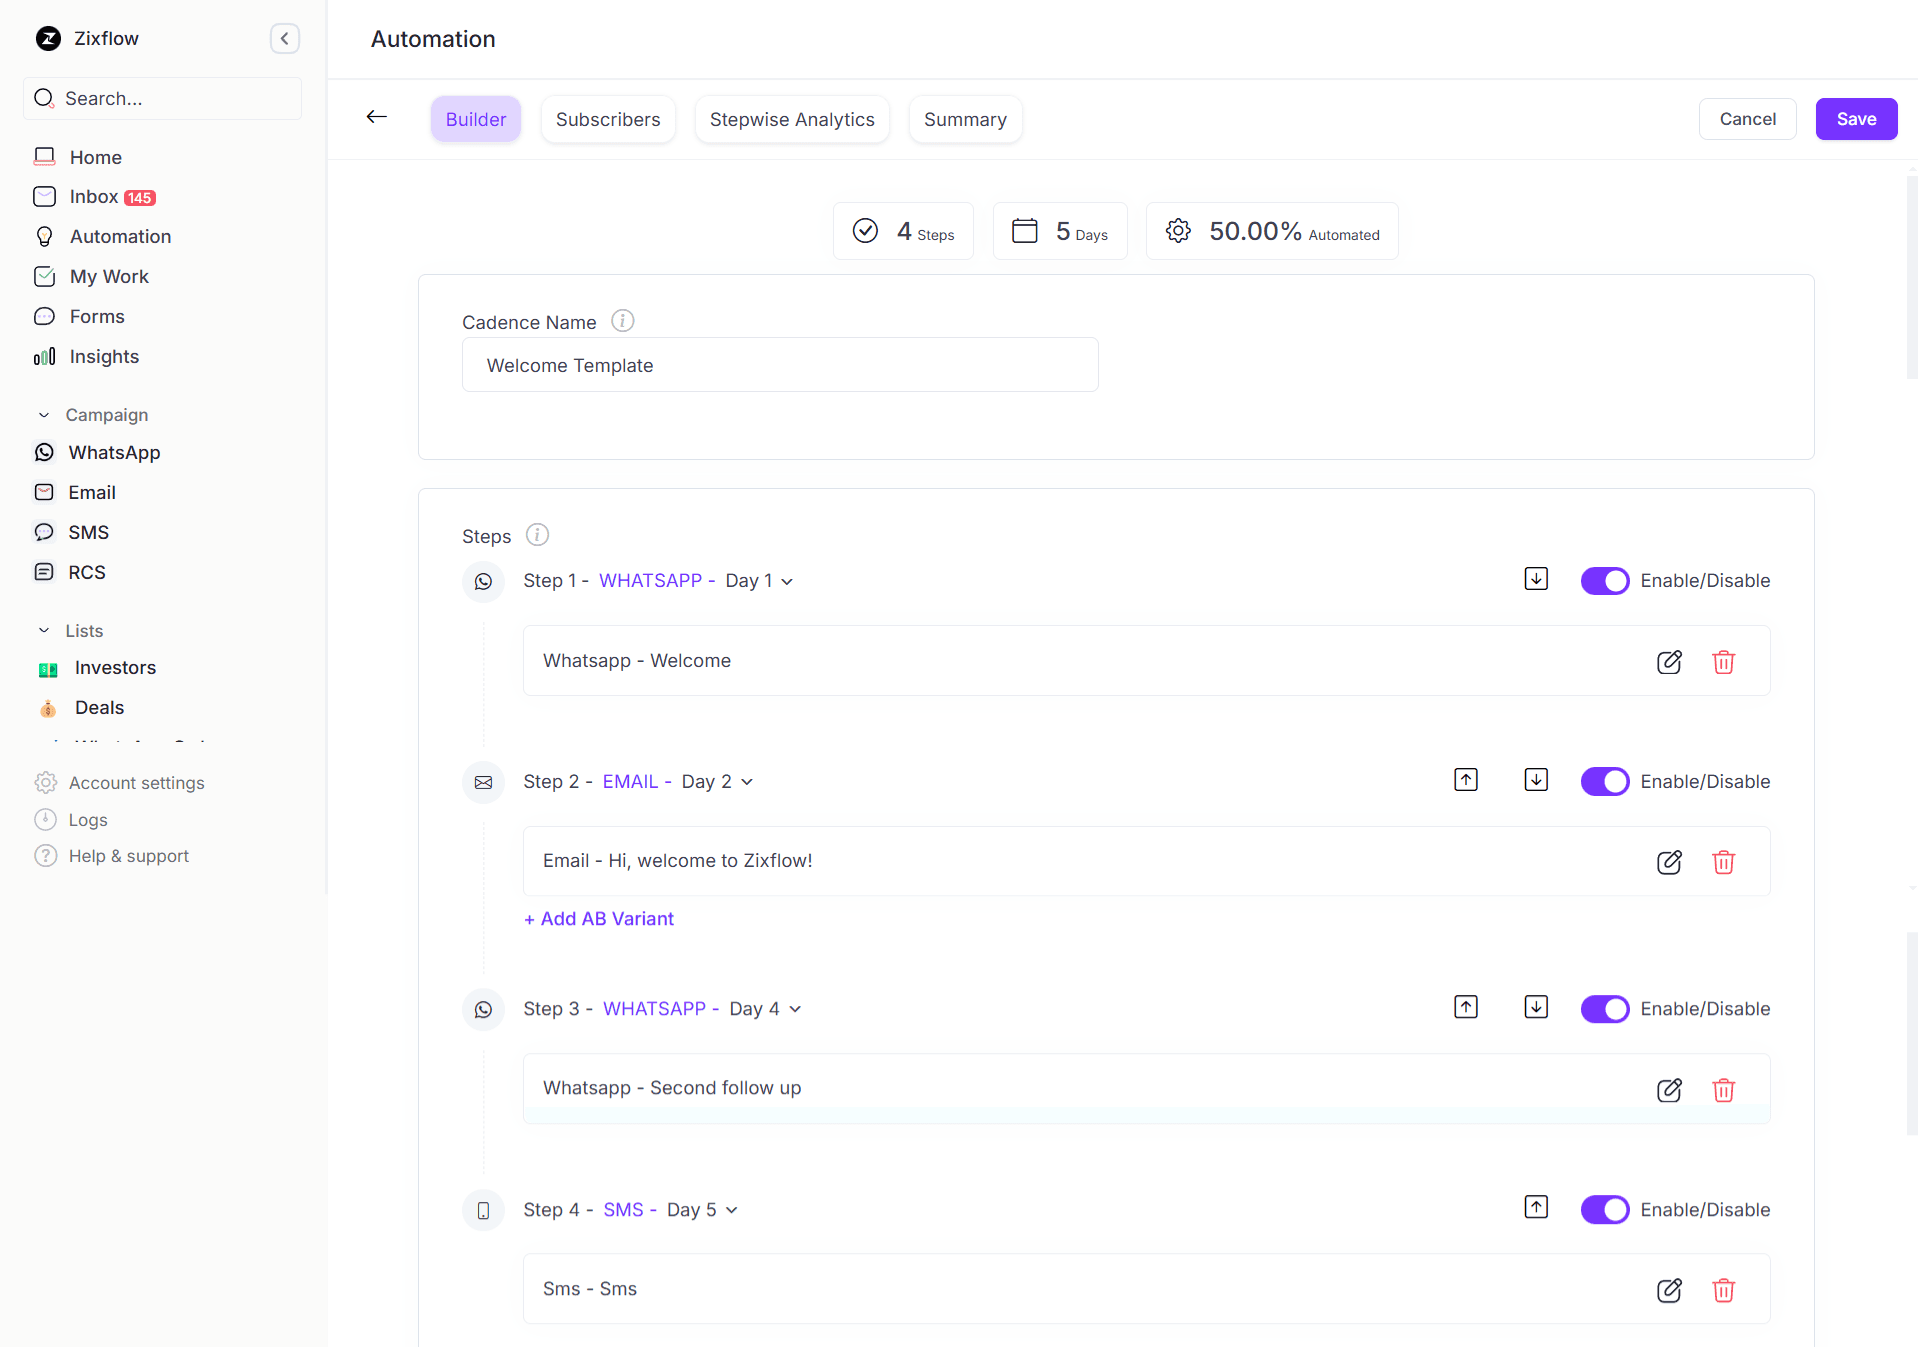Image resolution: width=1918 pixels, height=1347 pixels.
Task: Toggle Step 4 Enable/Disable switch
Action: [x=1603, y=1209]
